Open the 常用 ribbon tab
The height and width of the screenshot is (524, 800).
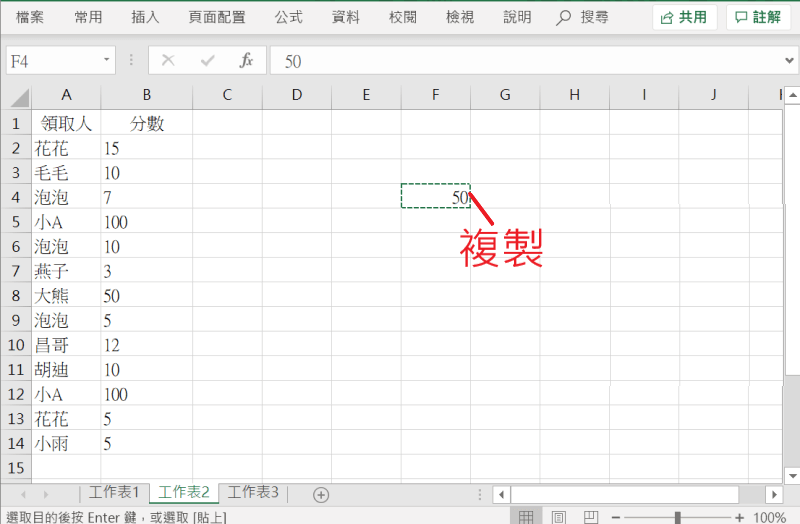88,17
